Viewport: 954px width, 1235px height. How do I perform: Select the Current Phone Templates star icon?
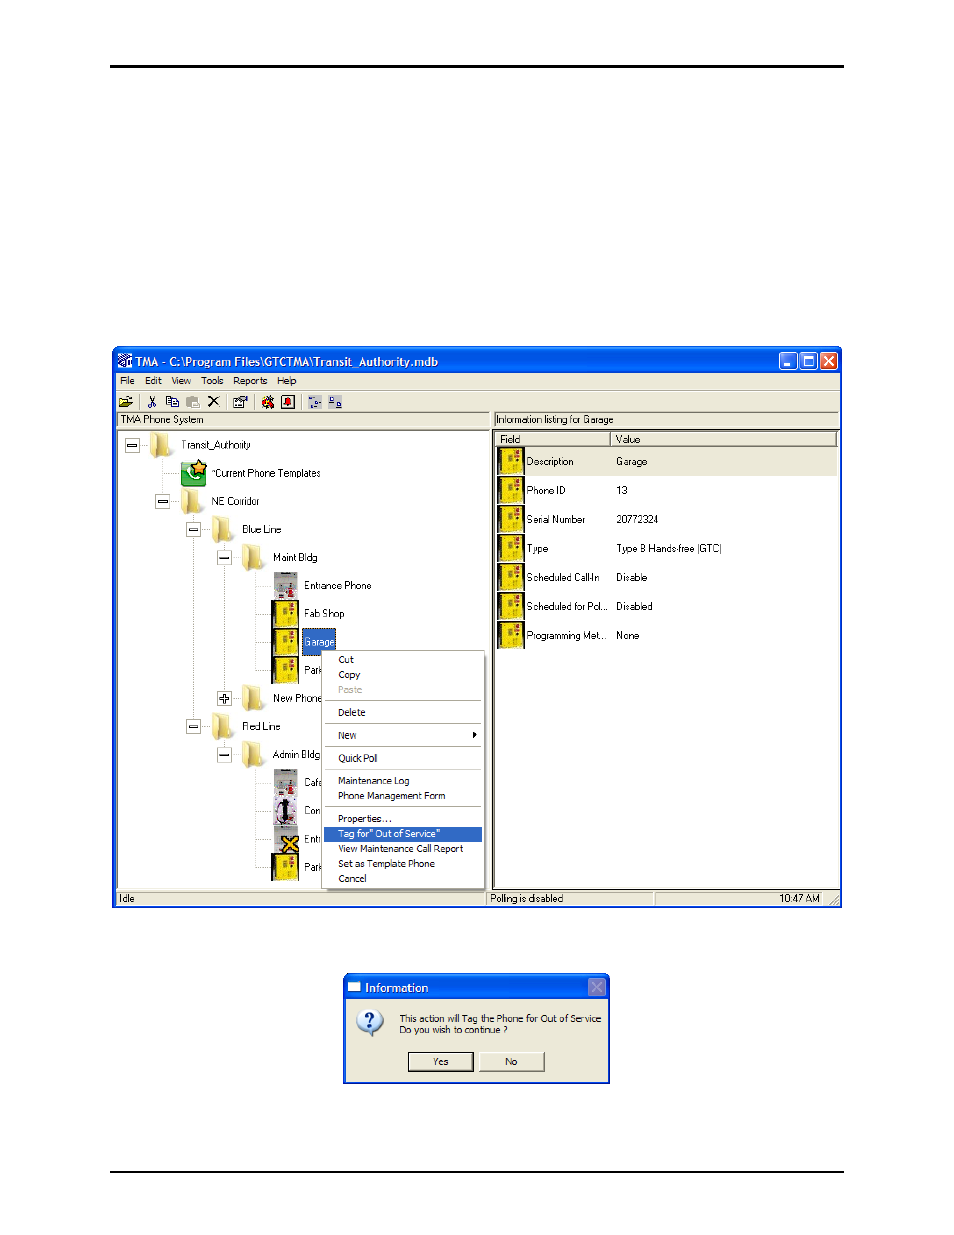point(194,473)
